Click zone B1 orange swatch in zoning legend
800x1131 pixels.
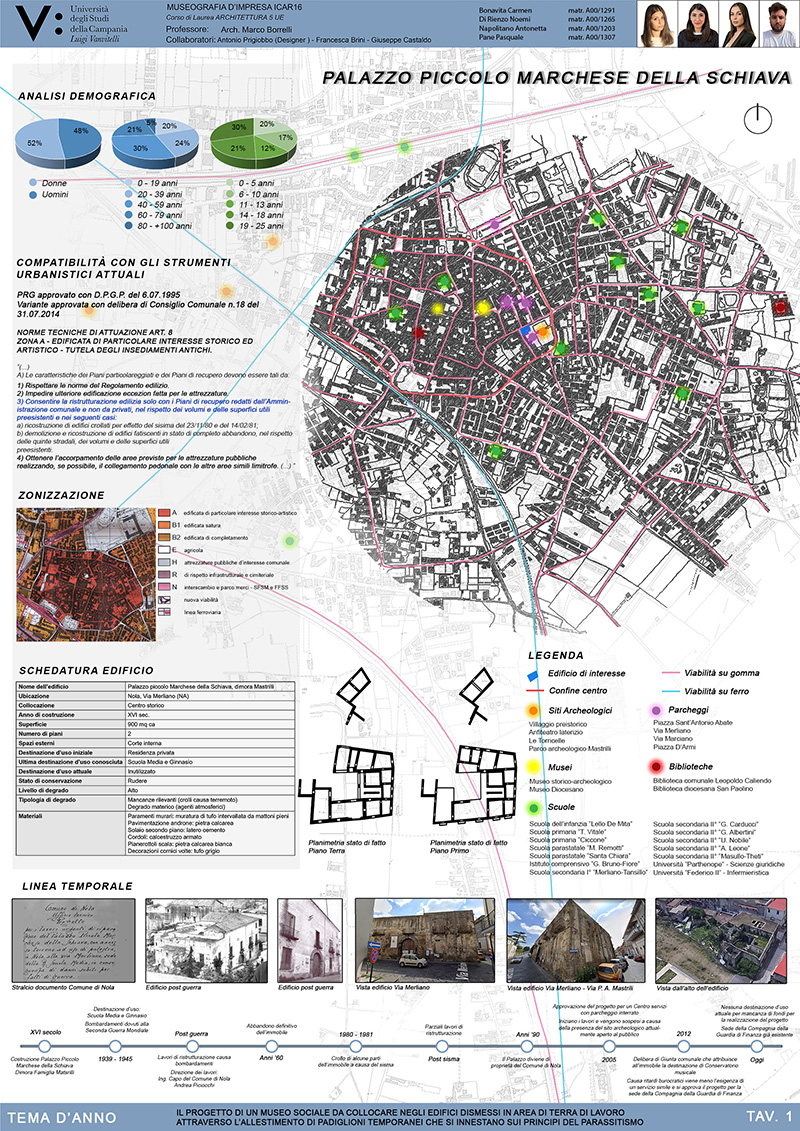point(164,525)
